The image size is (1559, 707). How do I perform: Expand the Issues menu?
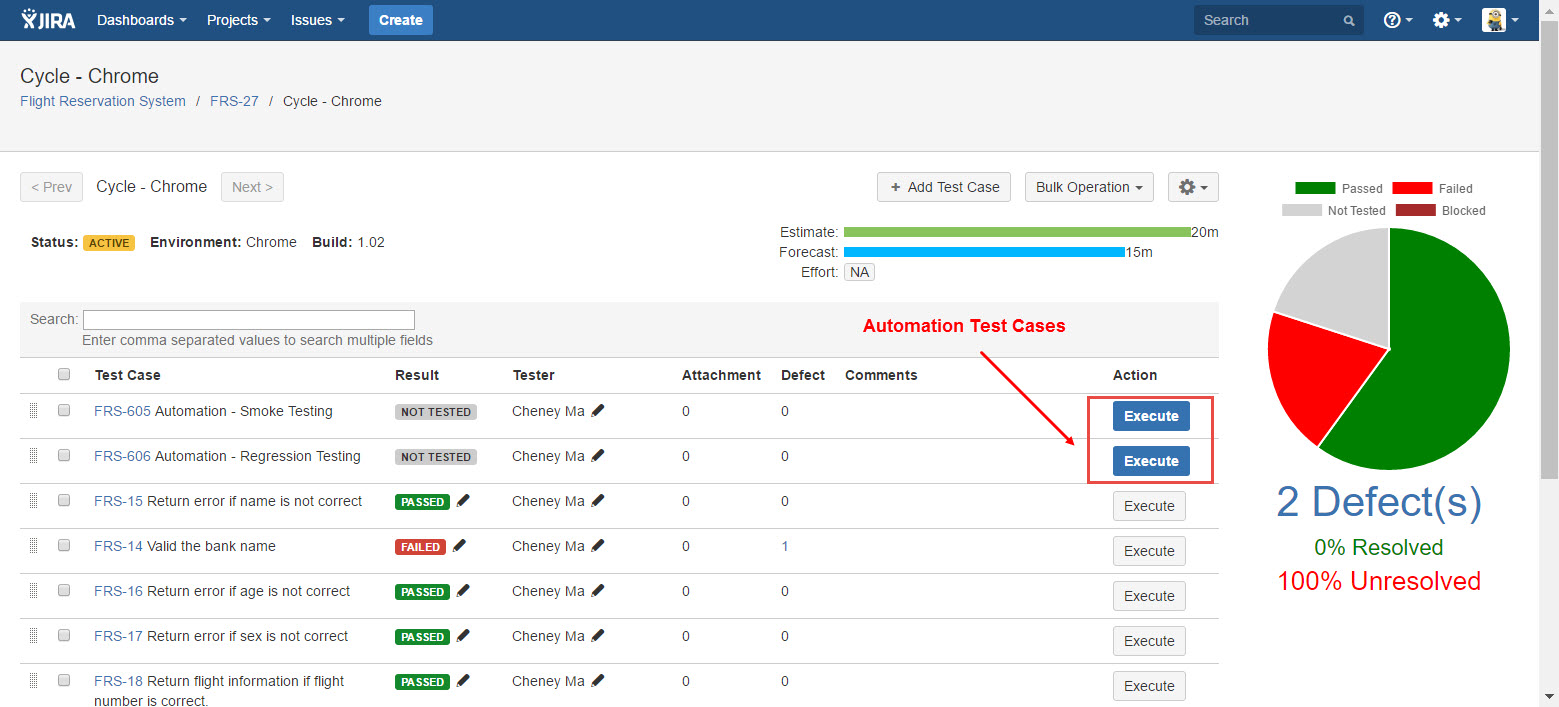(x=317, y=20)
